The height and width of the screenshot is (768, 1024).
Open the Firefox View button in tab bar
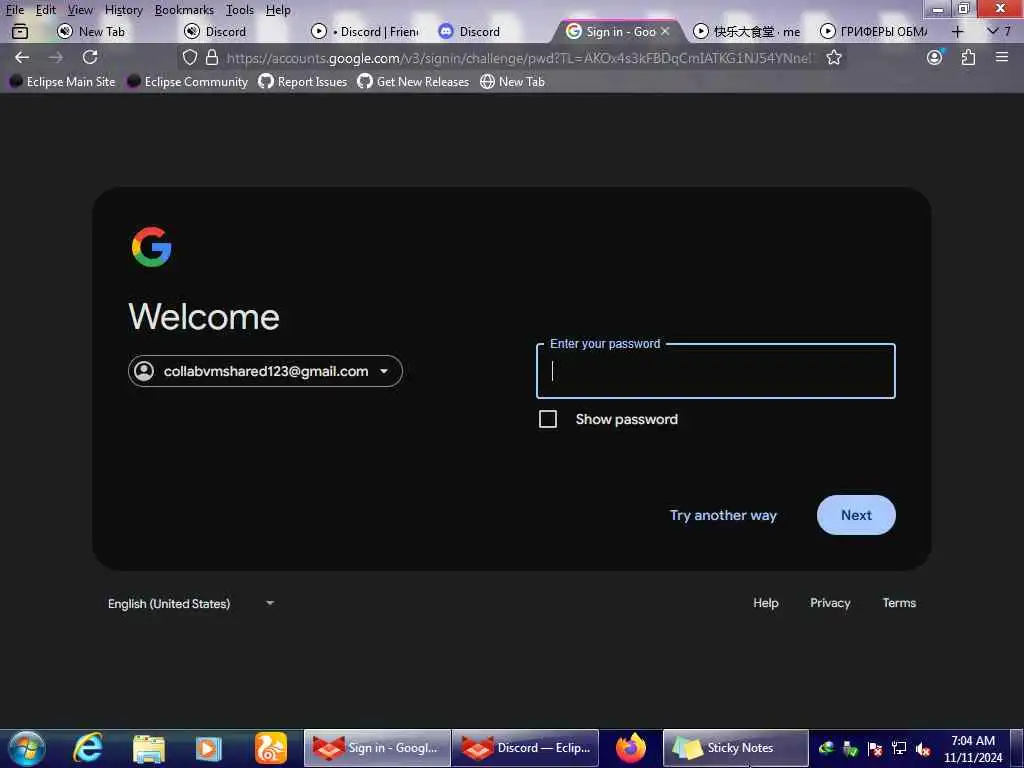click(x=20, y=31)
